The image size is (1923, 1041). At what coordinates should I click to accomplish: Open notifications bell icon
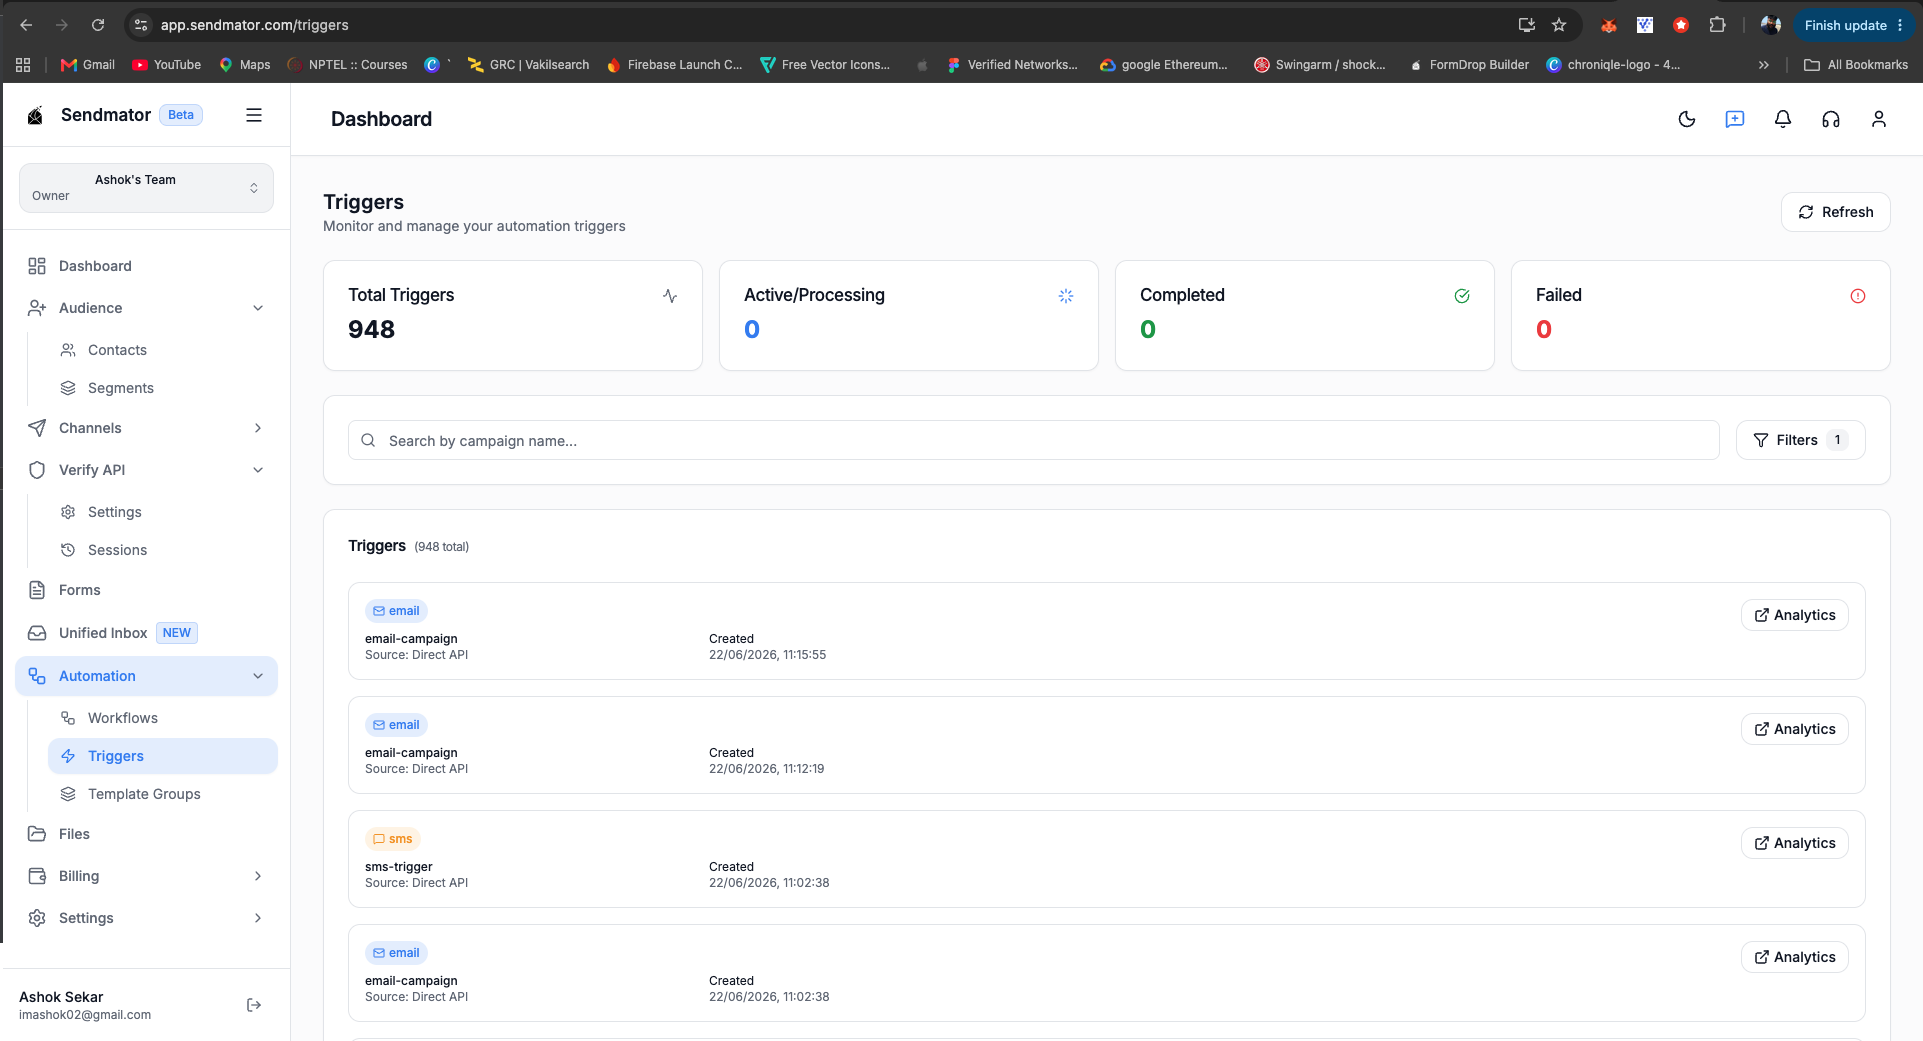(x=1783, y=119)
